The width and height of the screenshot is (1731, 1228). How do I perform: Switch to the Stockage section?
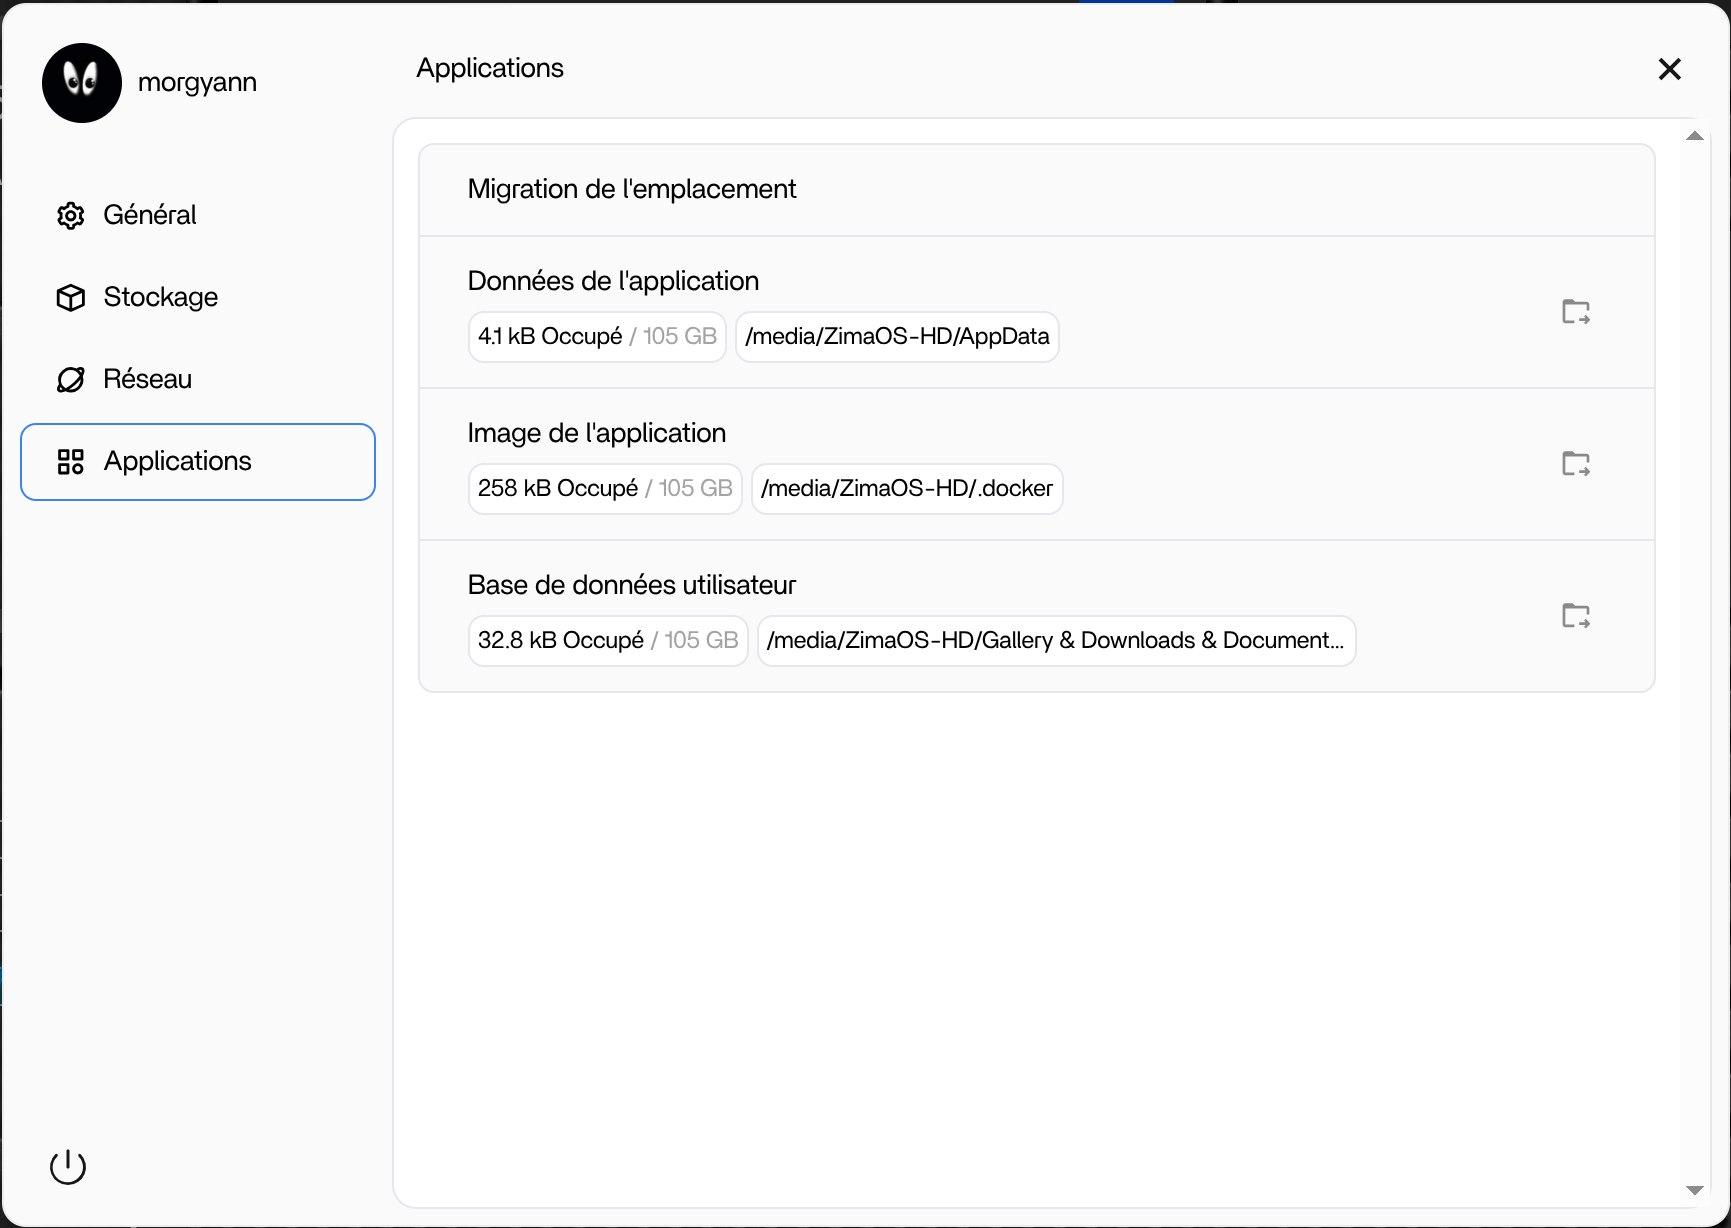click(160, 297)
